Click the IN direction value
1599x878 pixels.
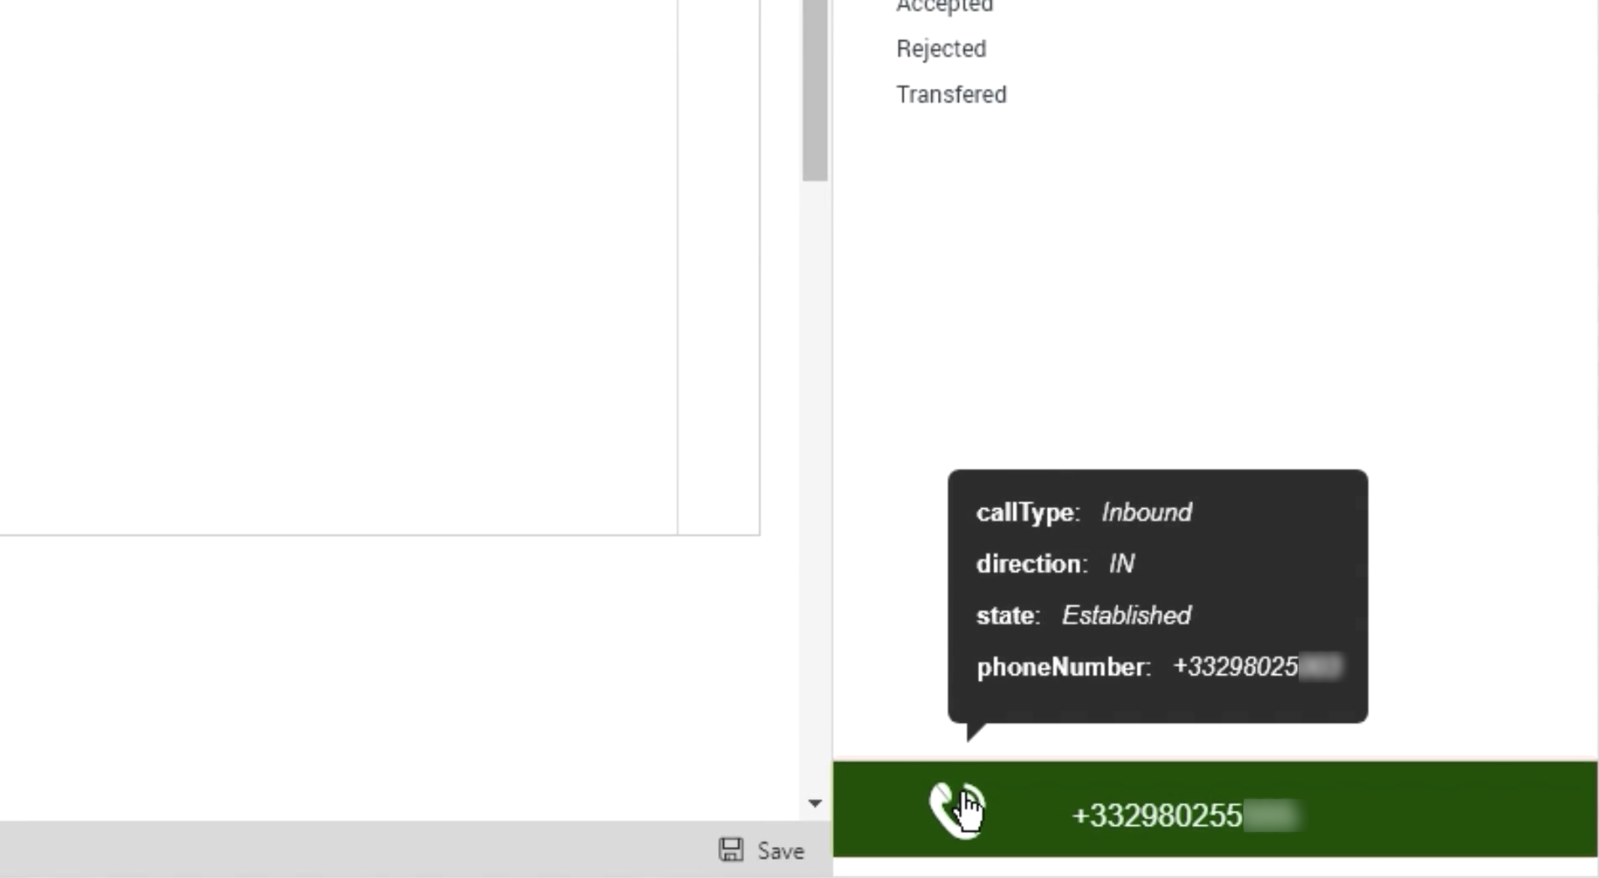[1121, 564]
